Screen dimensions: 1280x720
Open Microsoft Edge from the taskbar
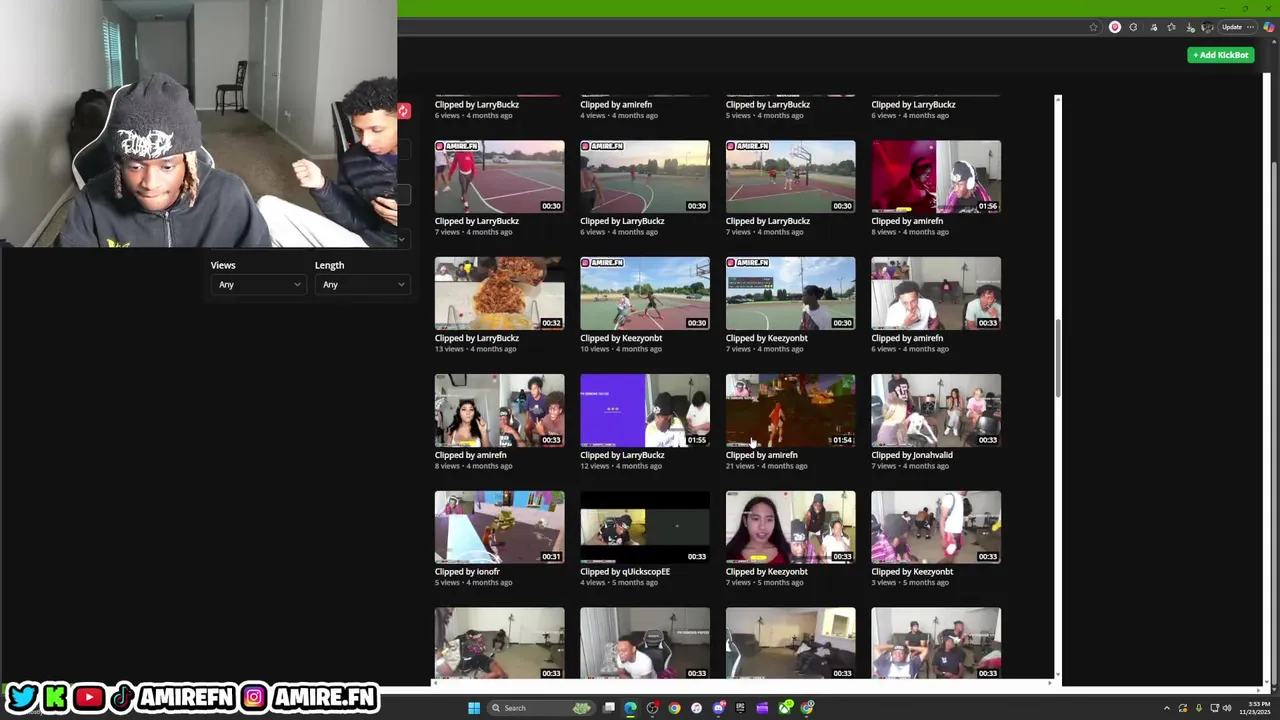630,708
